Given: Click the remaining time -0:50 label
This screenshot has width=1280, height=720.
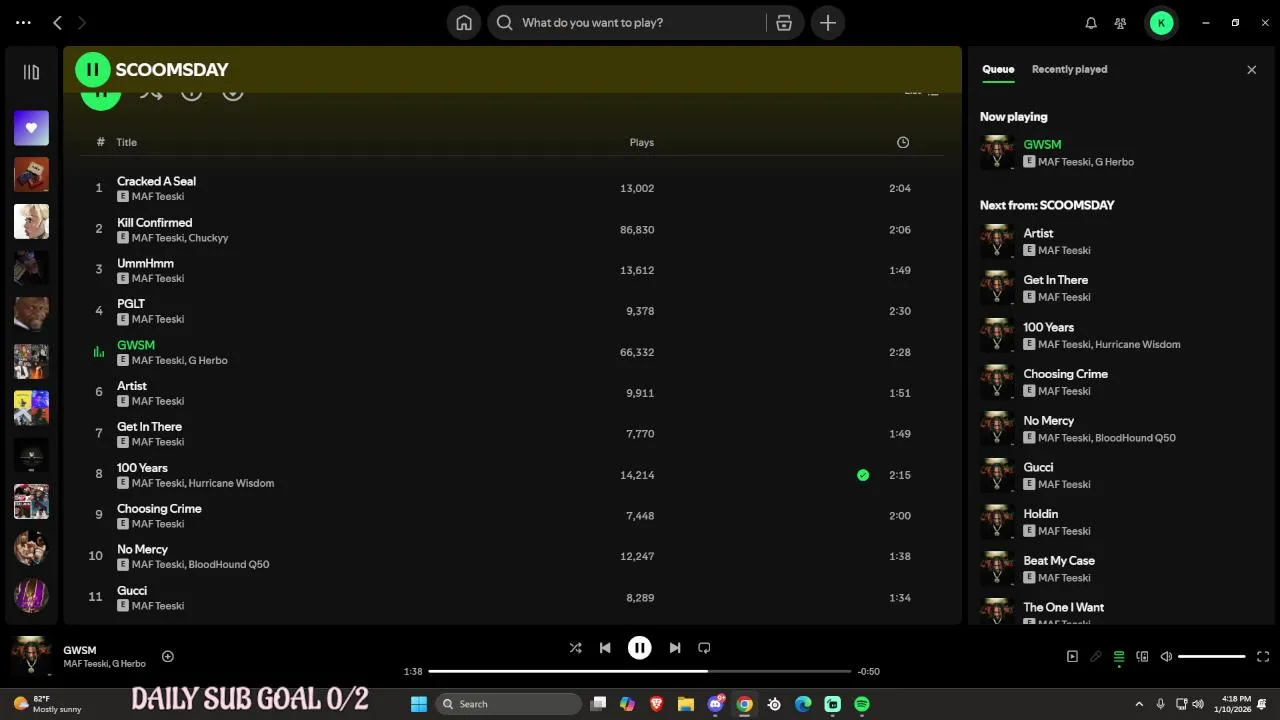Looking at the screenshot, I should coord(869,671).
